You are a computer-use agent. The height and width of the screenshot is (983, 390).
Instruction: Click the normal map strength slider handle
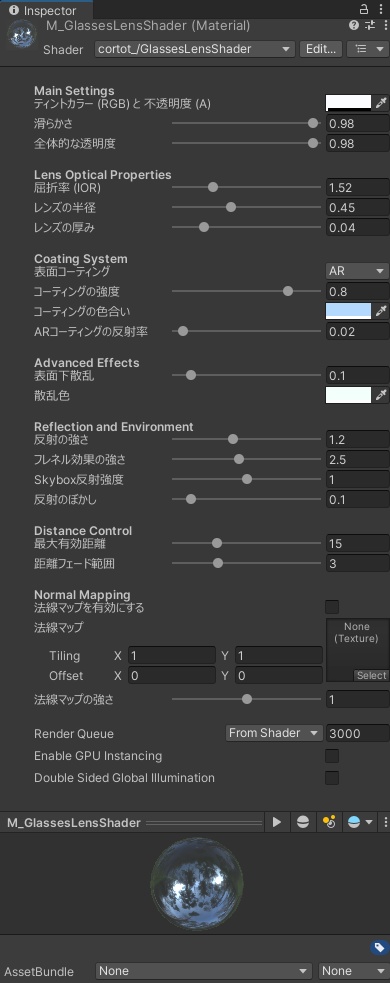pos(247,699)
